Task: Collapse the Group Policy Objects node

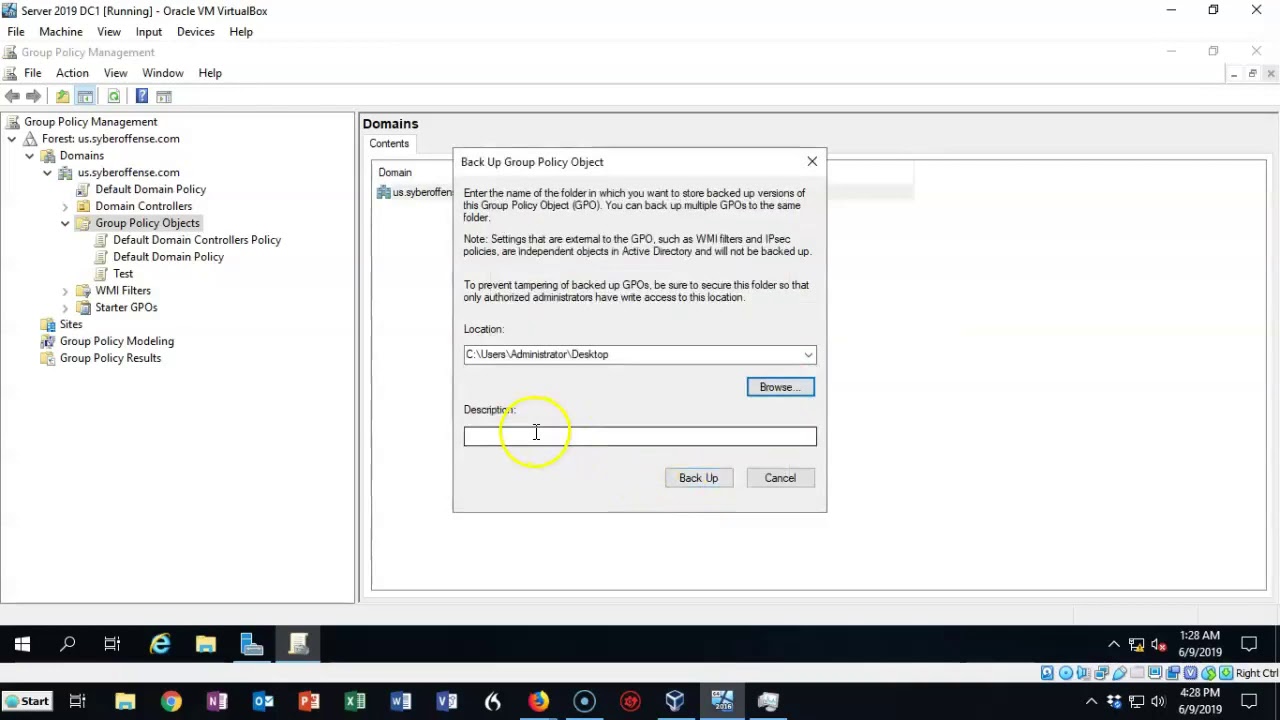Action: pyautogui.click(x=65, y=223)
